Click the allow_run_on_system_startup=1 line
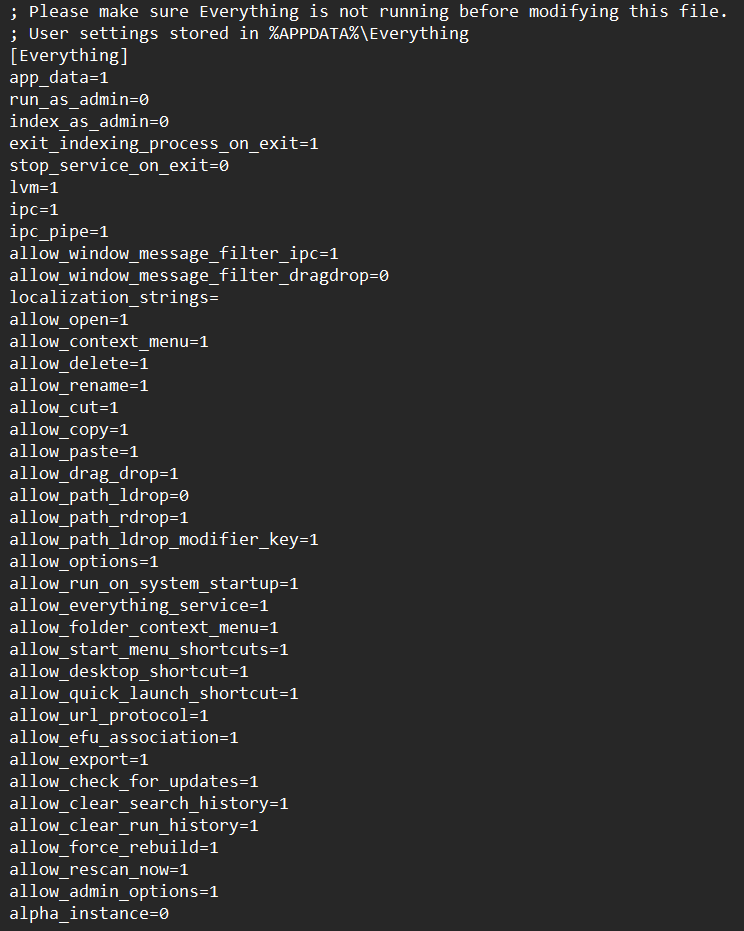 (x=154, y=583)
